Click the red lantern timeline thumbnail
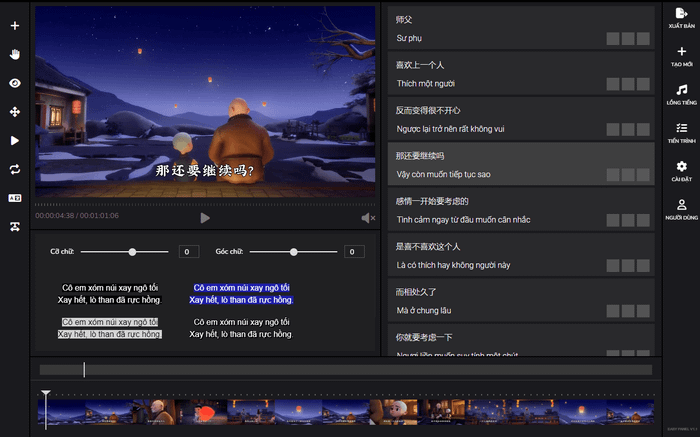700x437 pixels. tap(204, 412)
